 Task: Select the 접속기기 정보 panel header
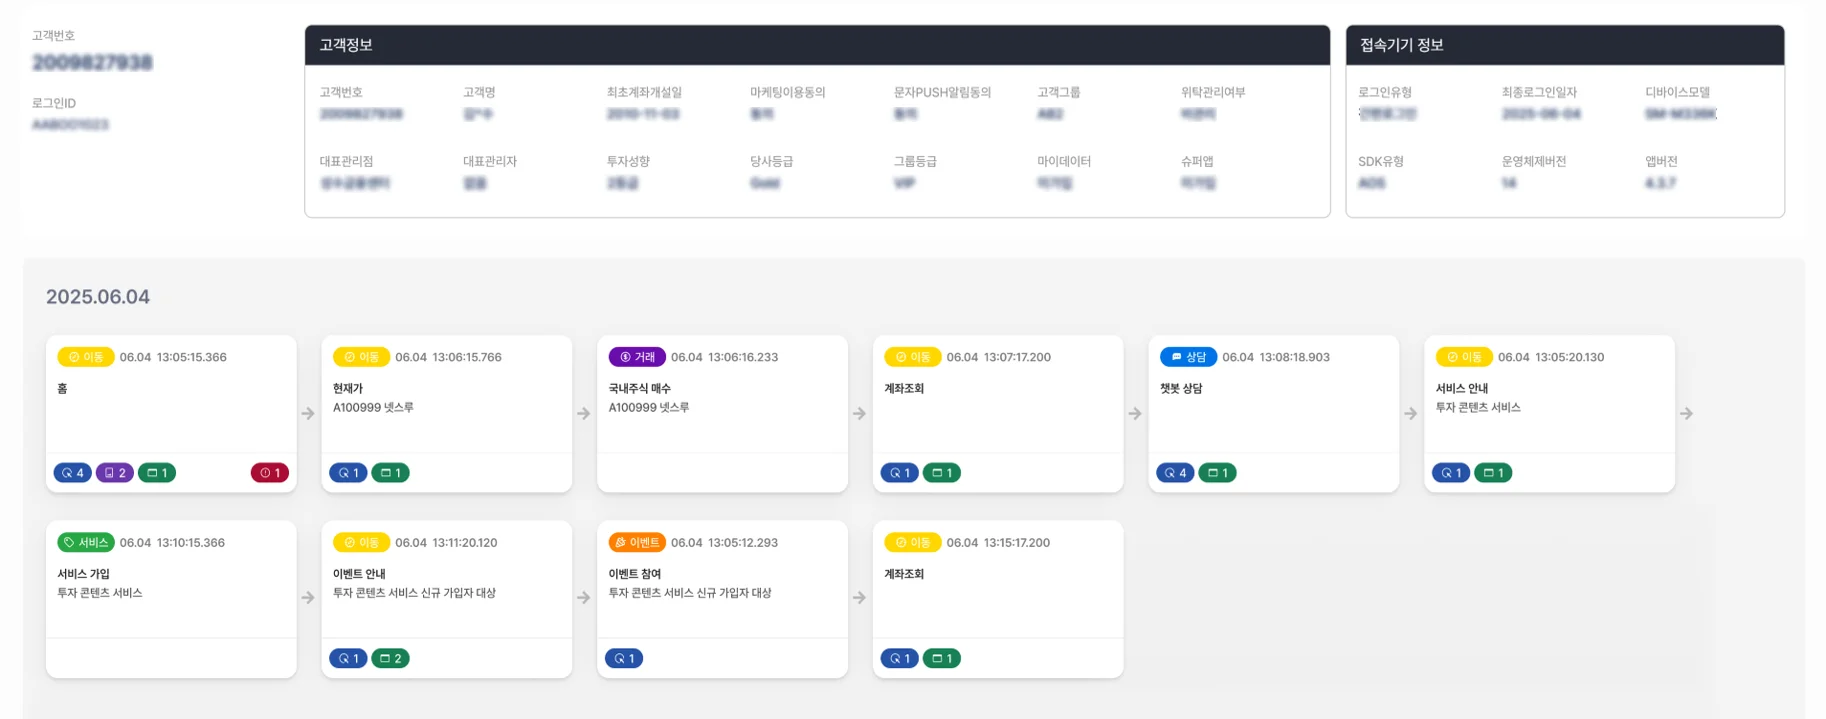click(x=1564, y=45)
